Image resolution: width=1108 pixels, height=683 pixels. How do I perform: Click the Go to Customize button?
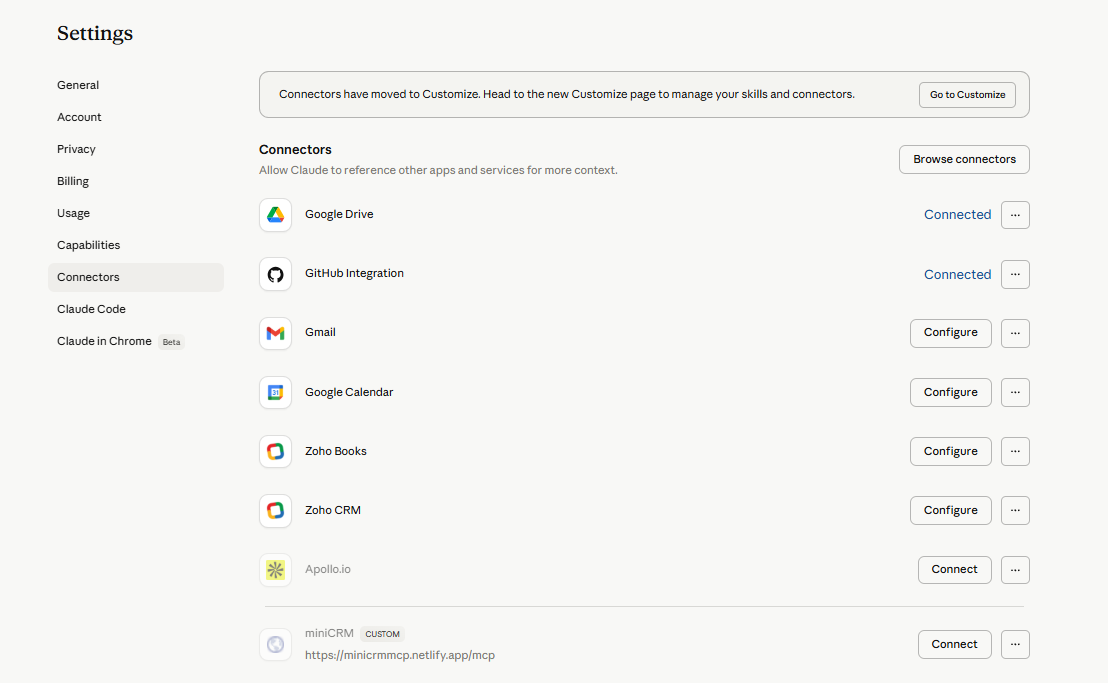967,95
